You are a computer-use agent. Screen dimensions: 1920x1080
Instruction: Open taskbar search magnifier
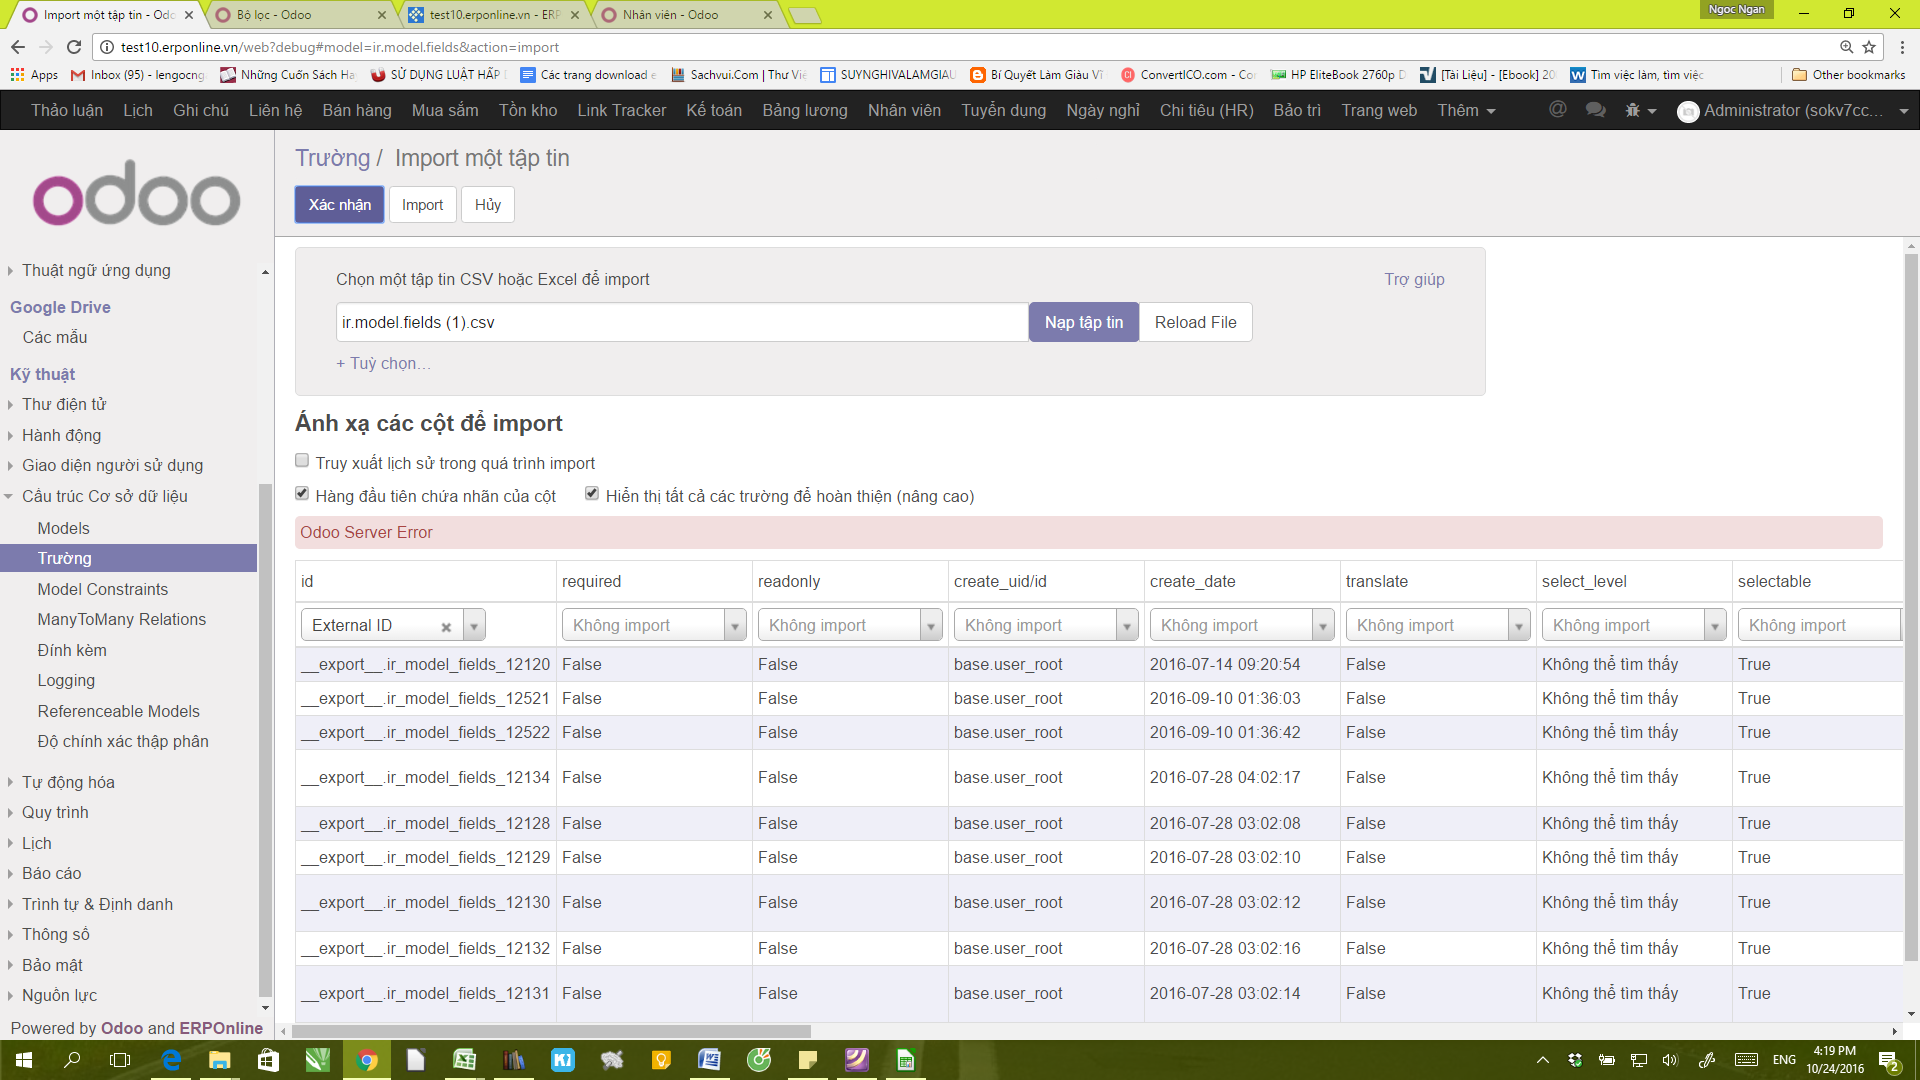tap(72, 1060)
